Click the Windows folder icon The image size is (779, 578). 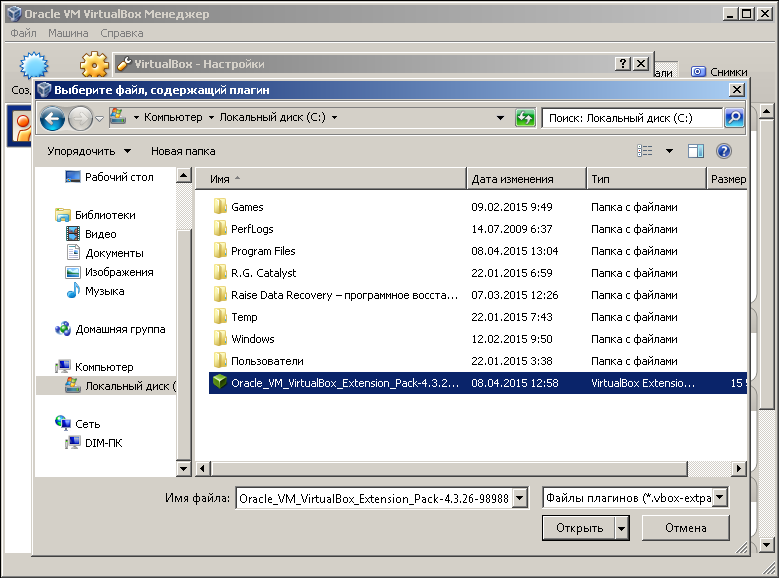pos(220,338)
